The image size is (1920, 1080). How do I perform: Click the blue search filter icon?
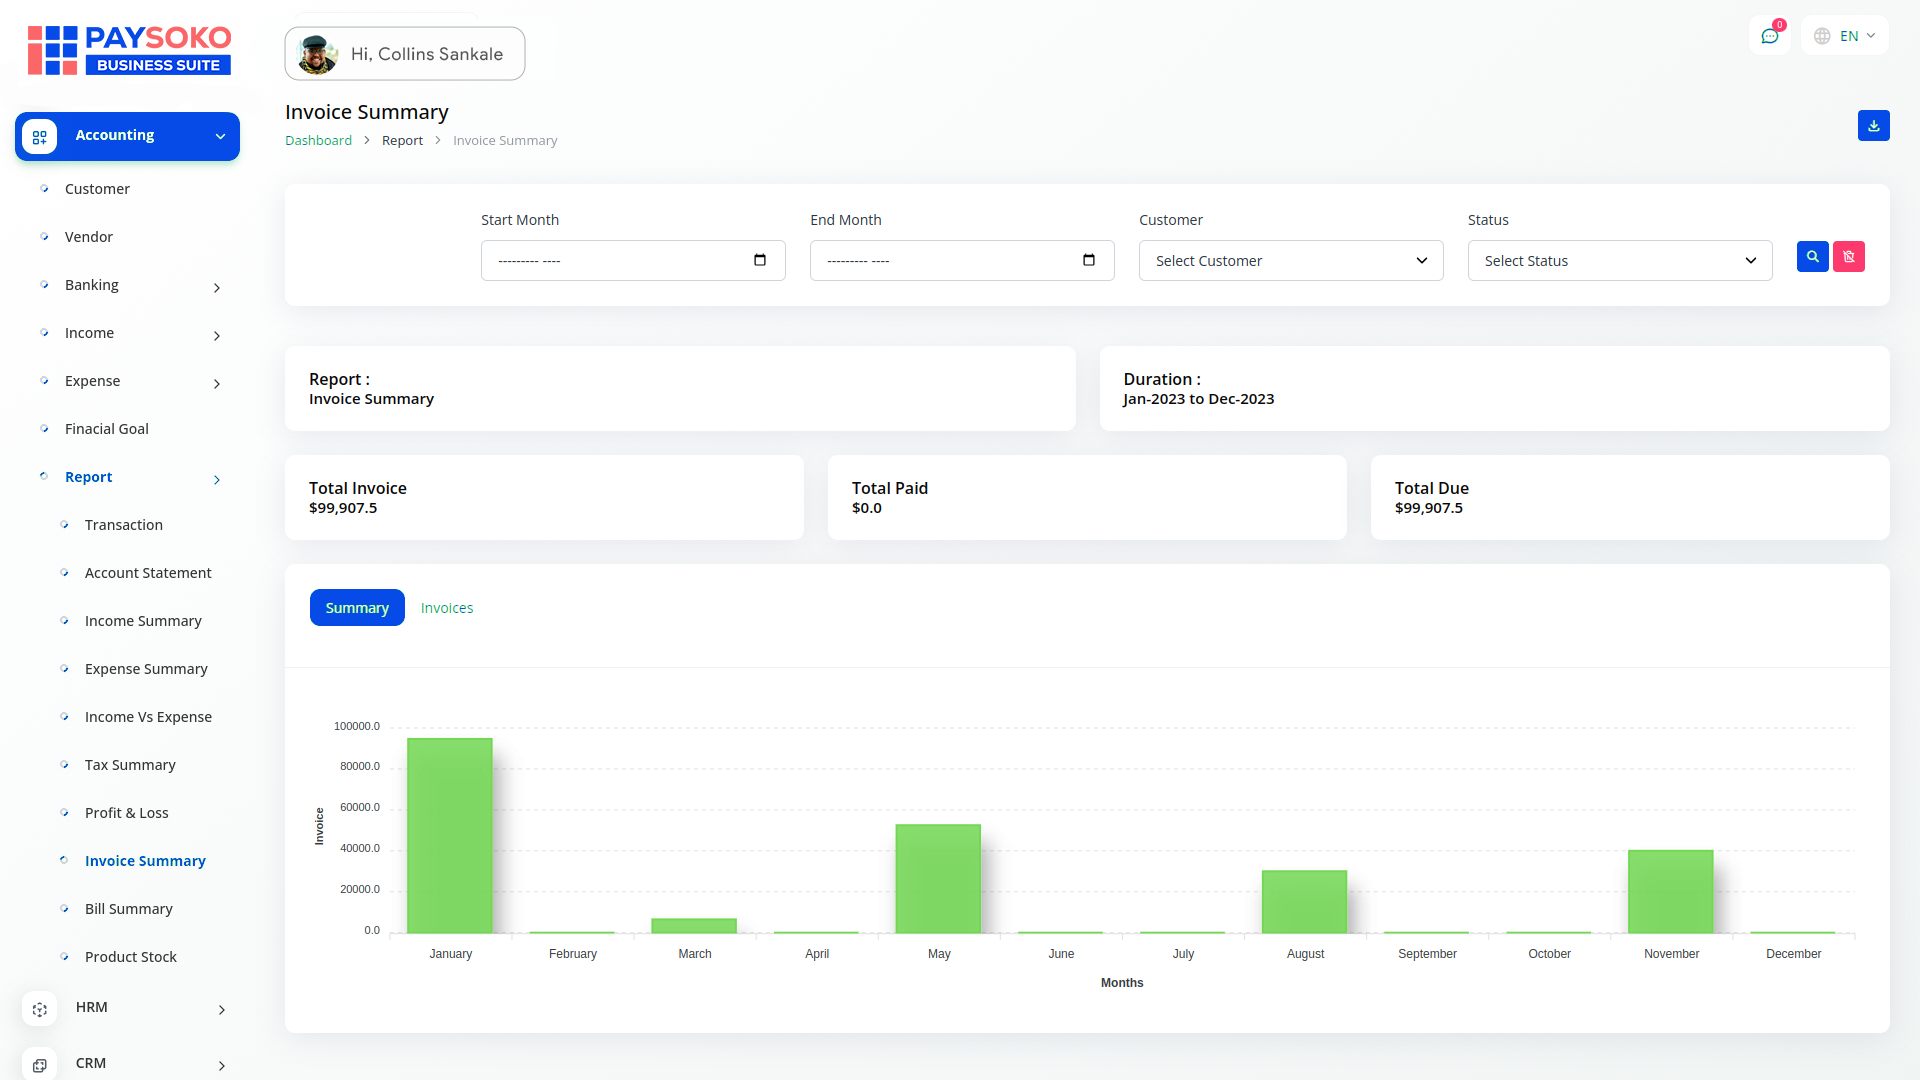pyautogui.click(x=1812, y=257)
